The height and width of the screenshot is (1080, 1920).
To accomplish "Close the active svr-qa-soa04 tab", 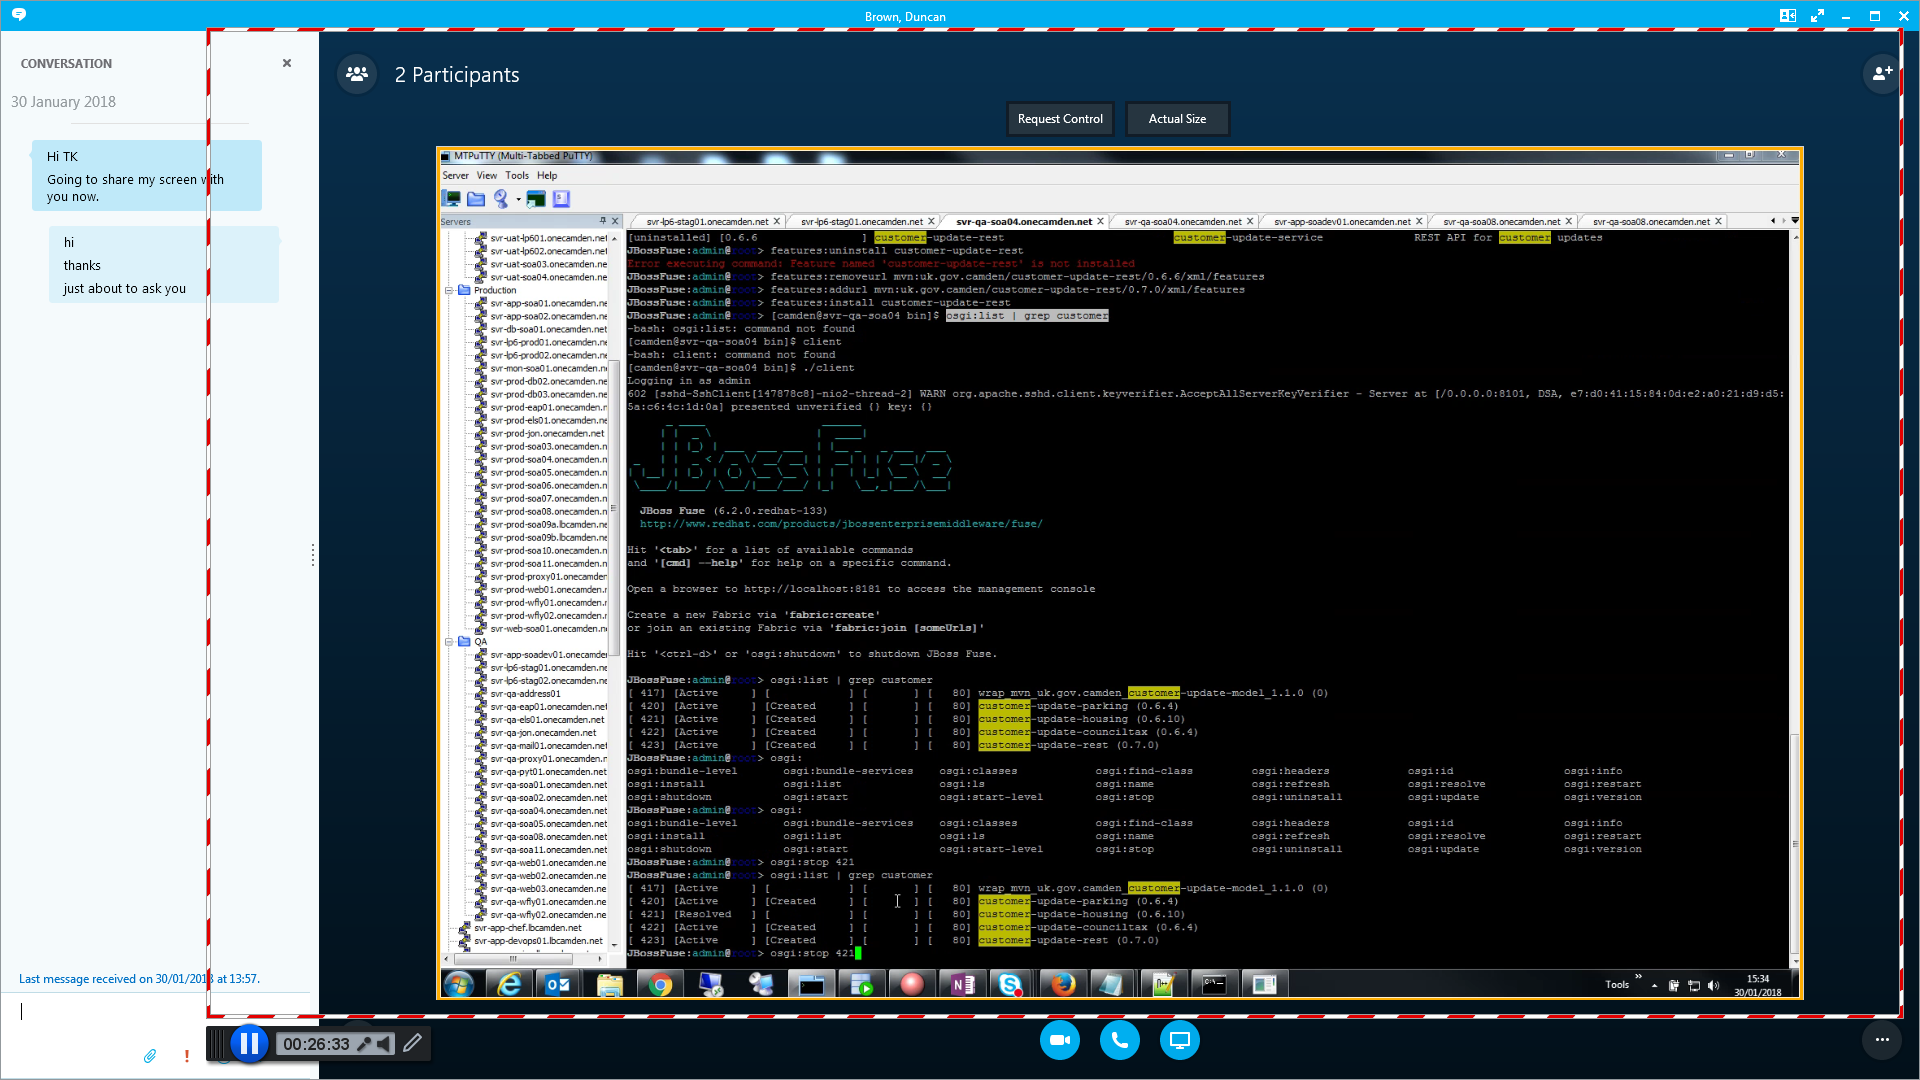I will 1100,222.
